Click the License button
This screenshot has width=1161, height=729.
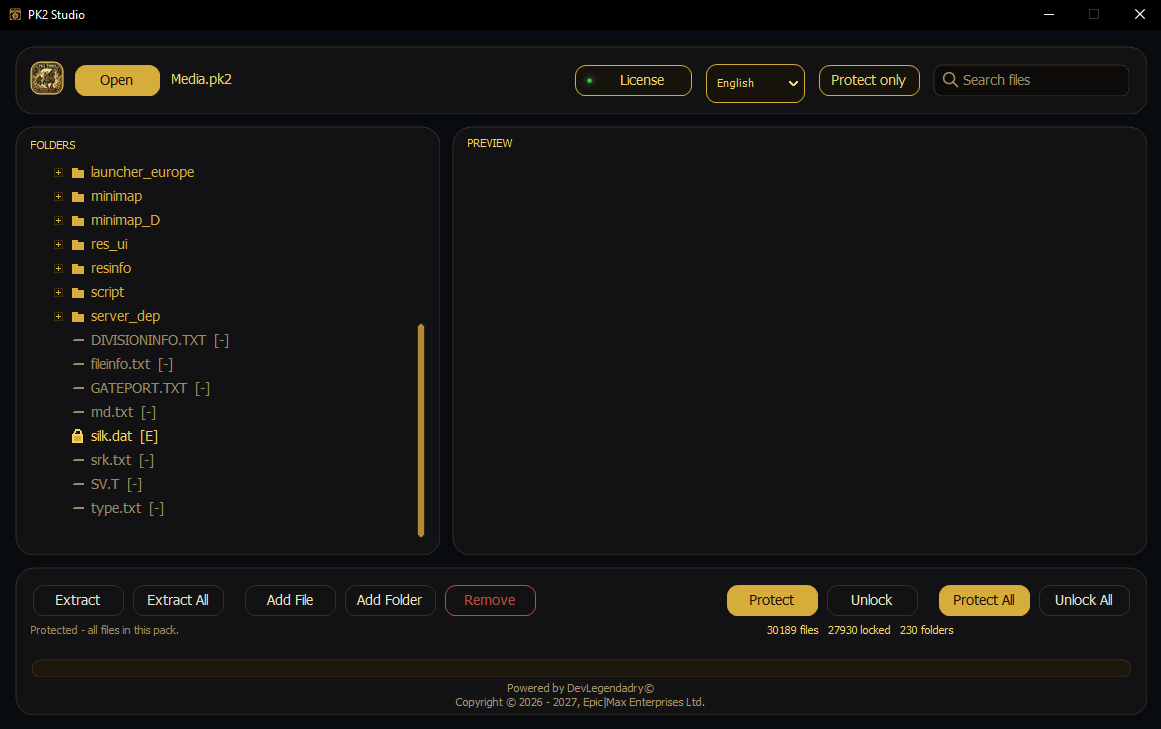(633, 80)
